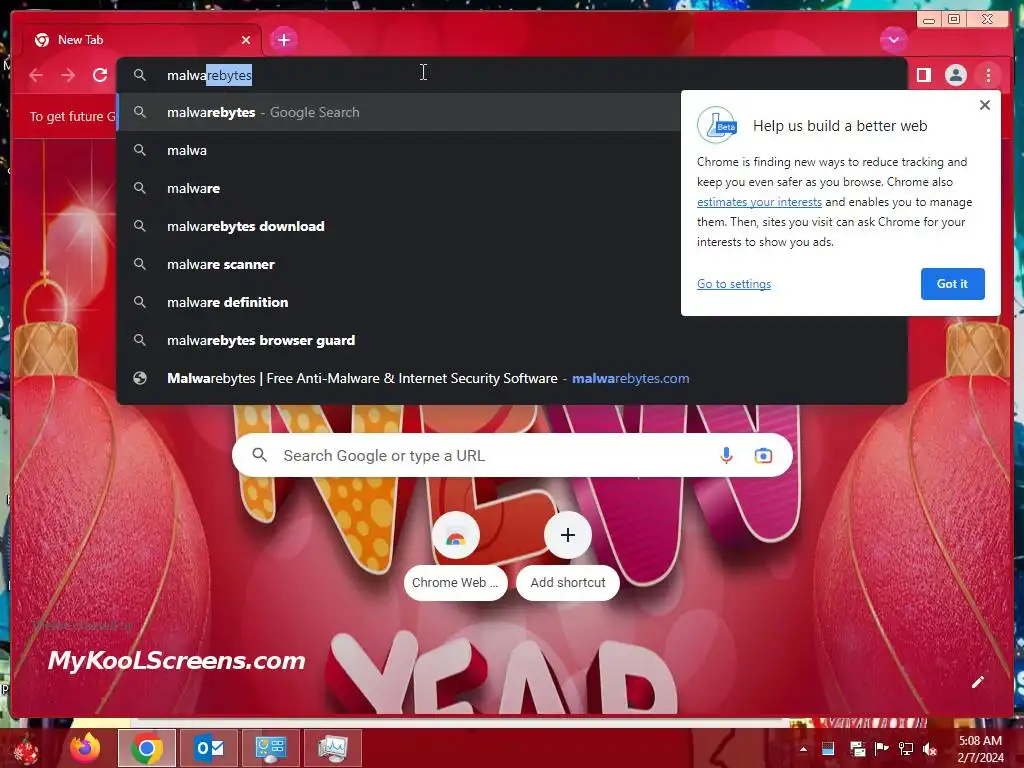Toggle the side panel icon
Viewport: 1024px width, 768px height.
coord(923,75)
